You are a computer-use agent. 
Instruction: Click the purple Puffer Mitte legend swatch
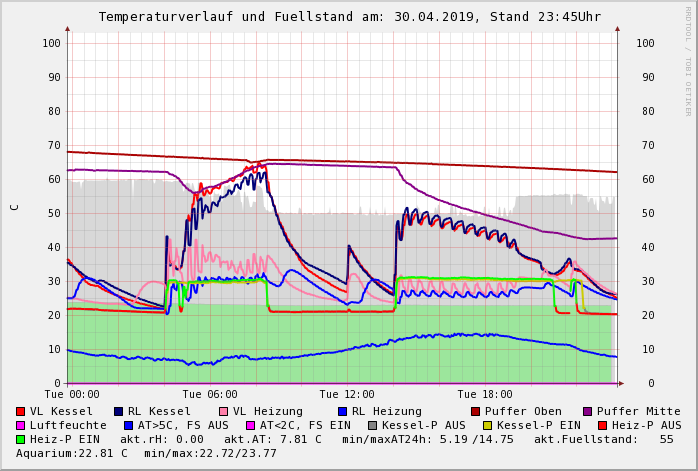(x=587, y=411)
